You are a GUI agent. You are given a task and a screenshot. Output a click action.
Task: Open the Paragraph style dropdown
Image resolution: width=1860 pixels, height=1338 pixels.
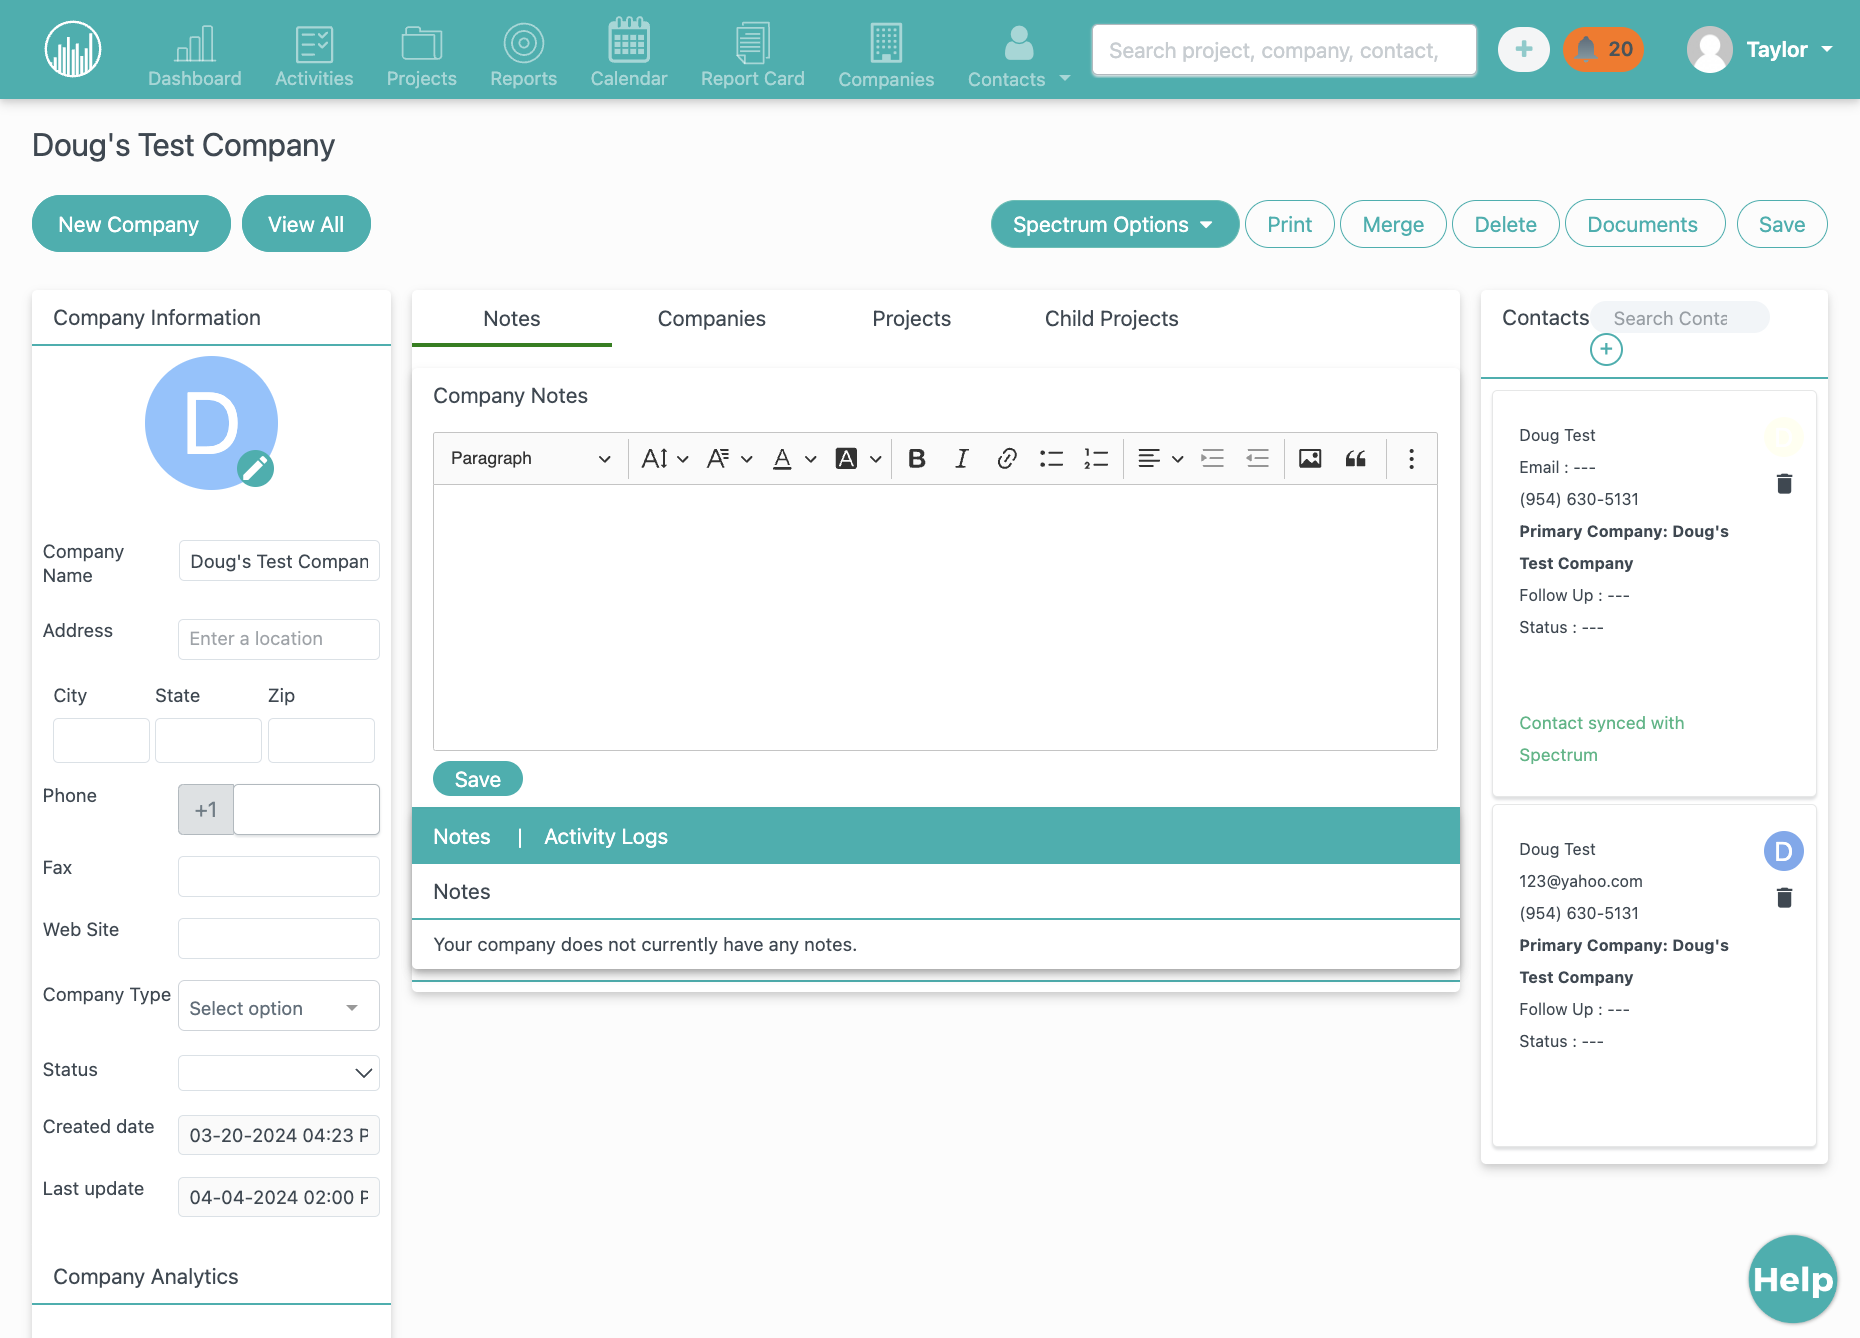tap(530, 458)
